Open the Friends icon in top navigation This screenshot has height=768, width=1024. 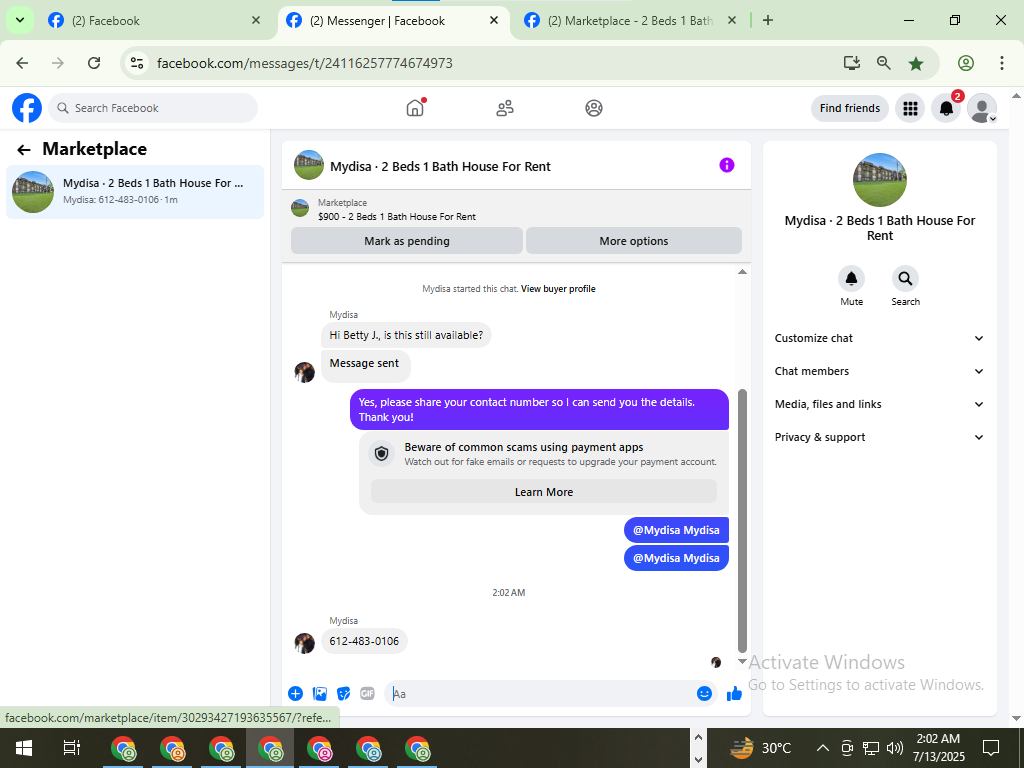pyautogui.click(x=504, y=108)
